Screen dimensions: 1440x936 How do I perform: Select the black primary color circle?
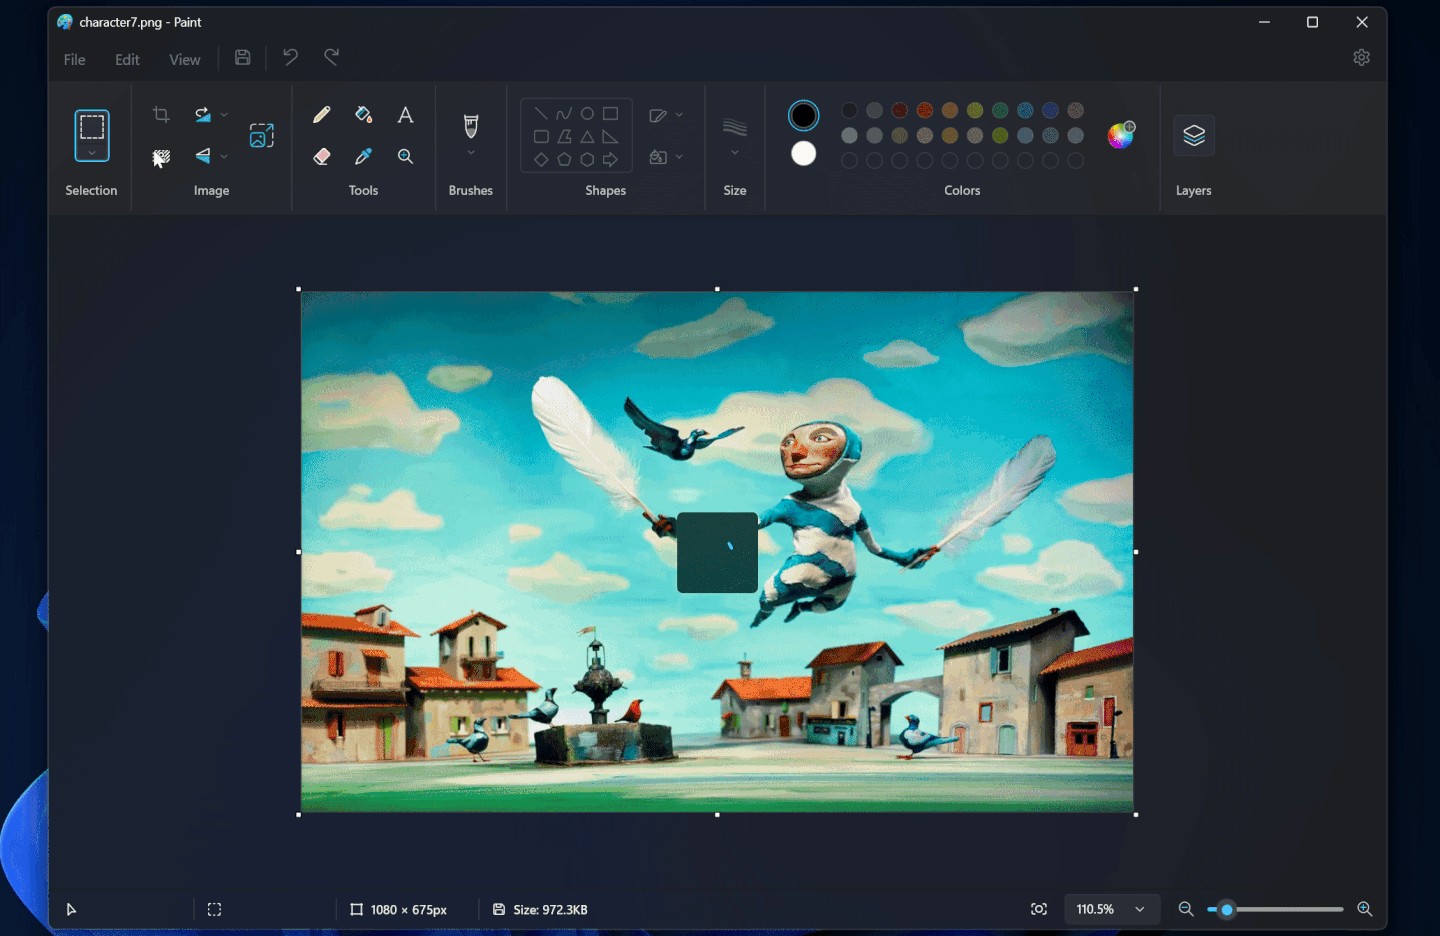[x=803, y=116]
